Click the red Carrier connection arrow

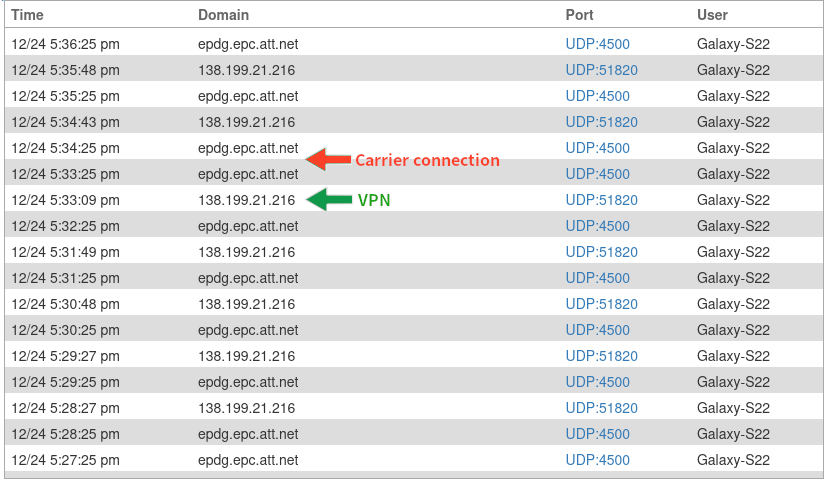coord(326,160)
